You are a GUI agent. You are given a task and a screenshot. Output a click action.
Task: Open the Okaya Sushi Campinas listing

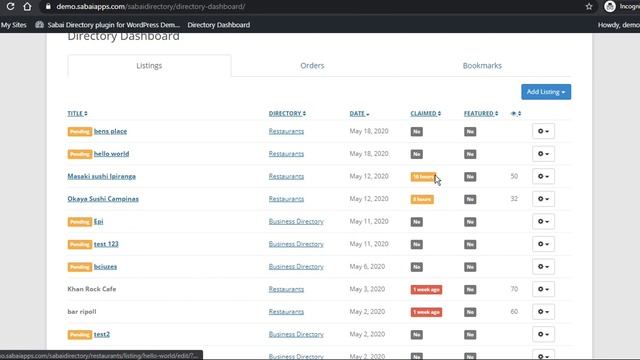103,199
